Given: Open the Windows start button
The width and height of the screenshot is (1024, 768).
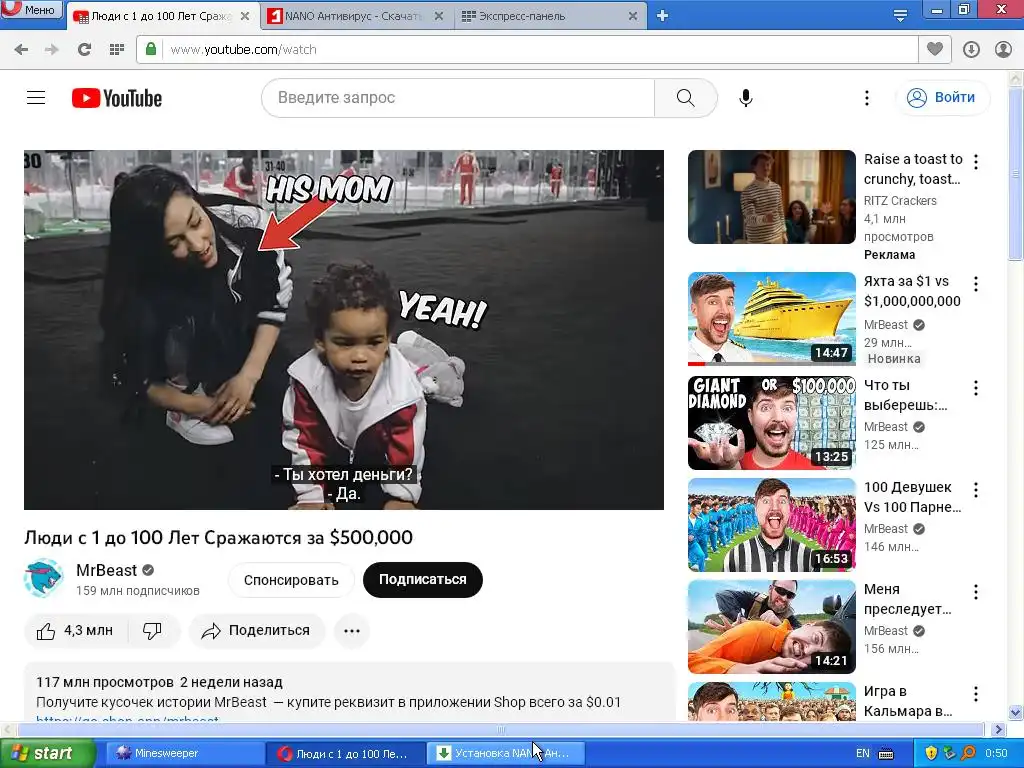Looking at the screenshot, I should pyautogui.click(x=48, y=753).
